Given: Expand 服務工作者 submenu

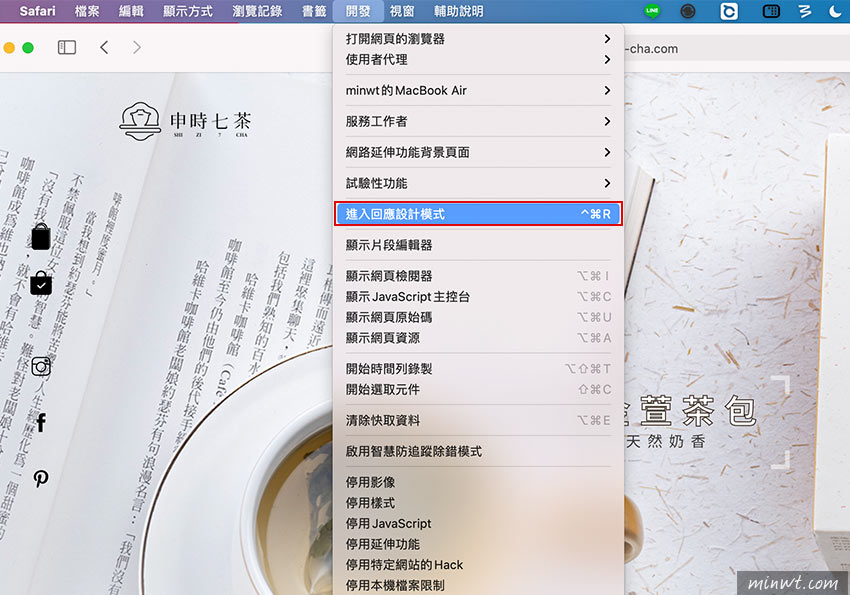Looking at the screenshot, I should [x=478, y=121].
